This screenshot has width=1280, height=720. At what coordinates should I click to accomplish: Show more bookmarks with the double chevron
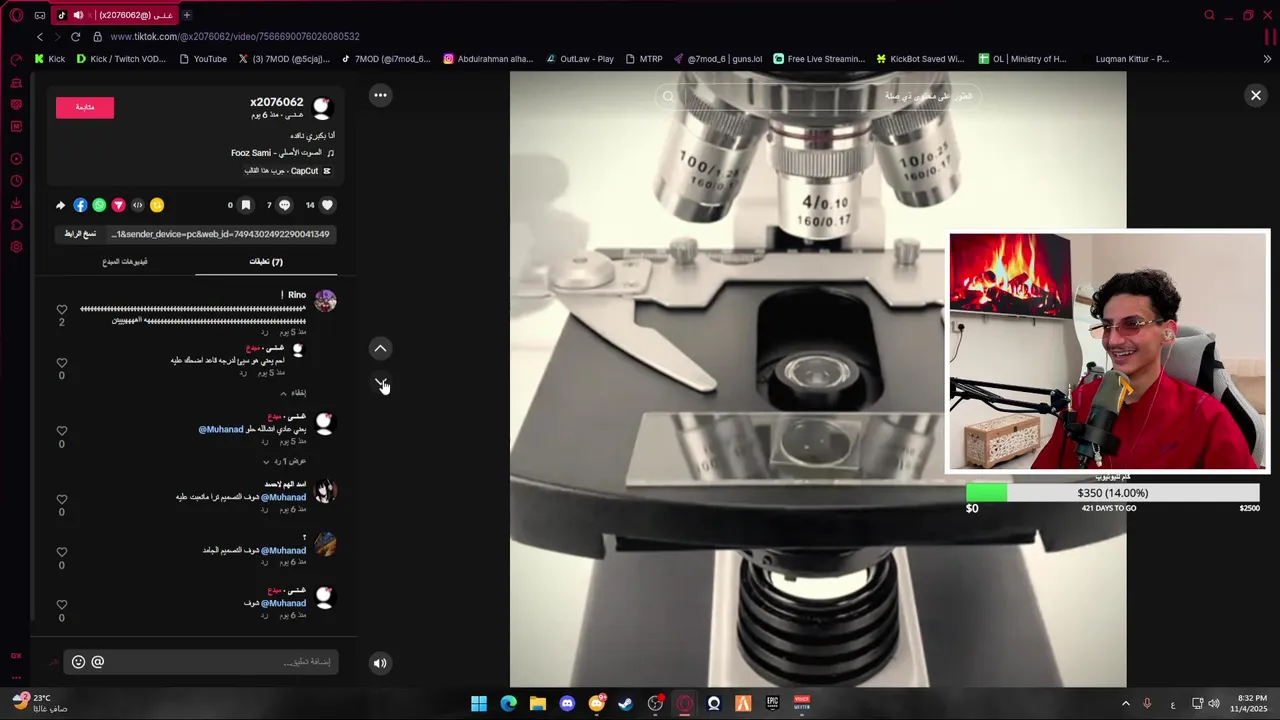click(x=1267, y=59)
